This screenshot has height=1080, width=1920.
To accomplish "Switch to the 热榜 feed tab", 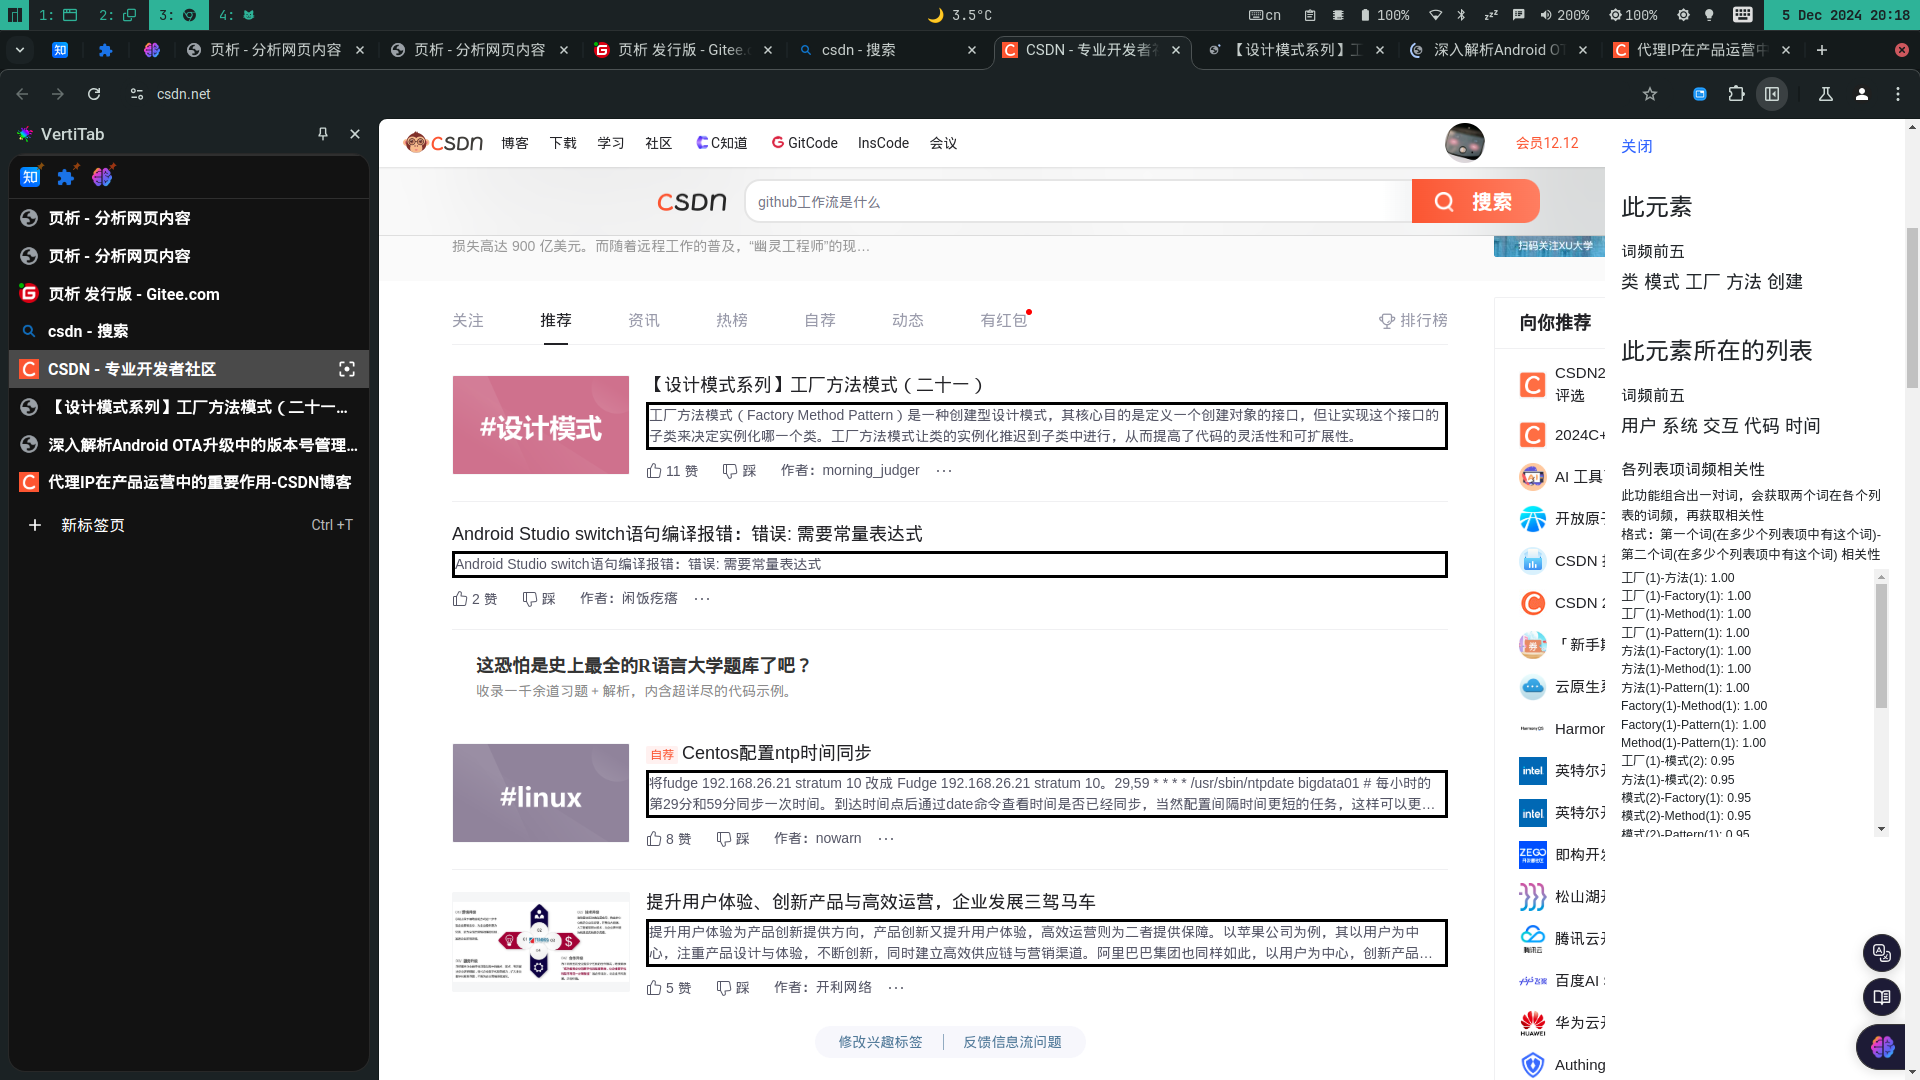I will point(731,321).
